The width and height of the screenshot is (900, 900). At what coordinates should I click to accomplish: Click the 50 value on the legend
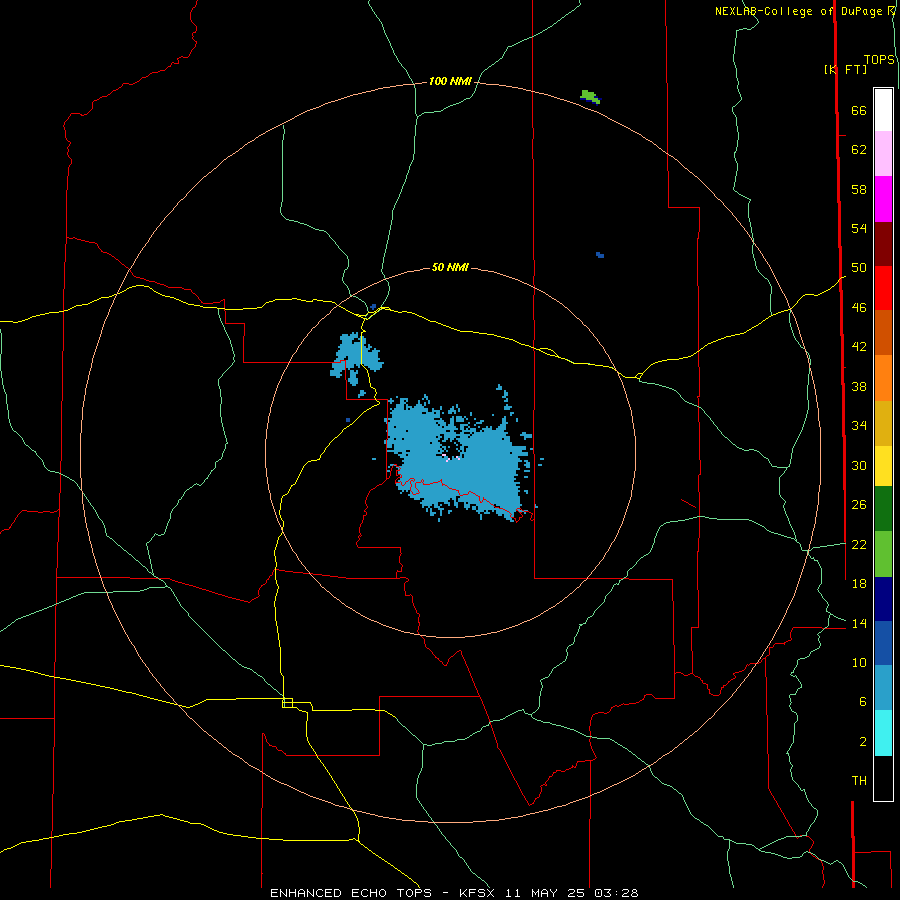tap(859, 267)
